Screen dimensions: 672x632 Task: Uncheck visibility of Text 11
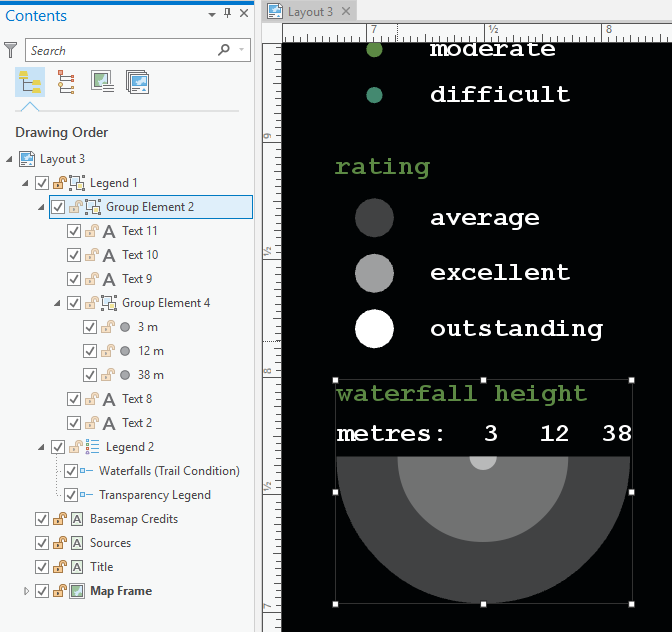(x=74, y=231)
